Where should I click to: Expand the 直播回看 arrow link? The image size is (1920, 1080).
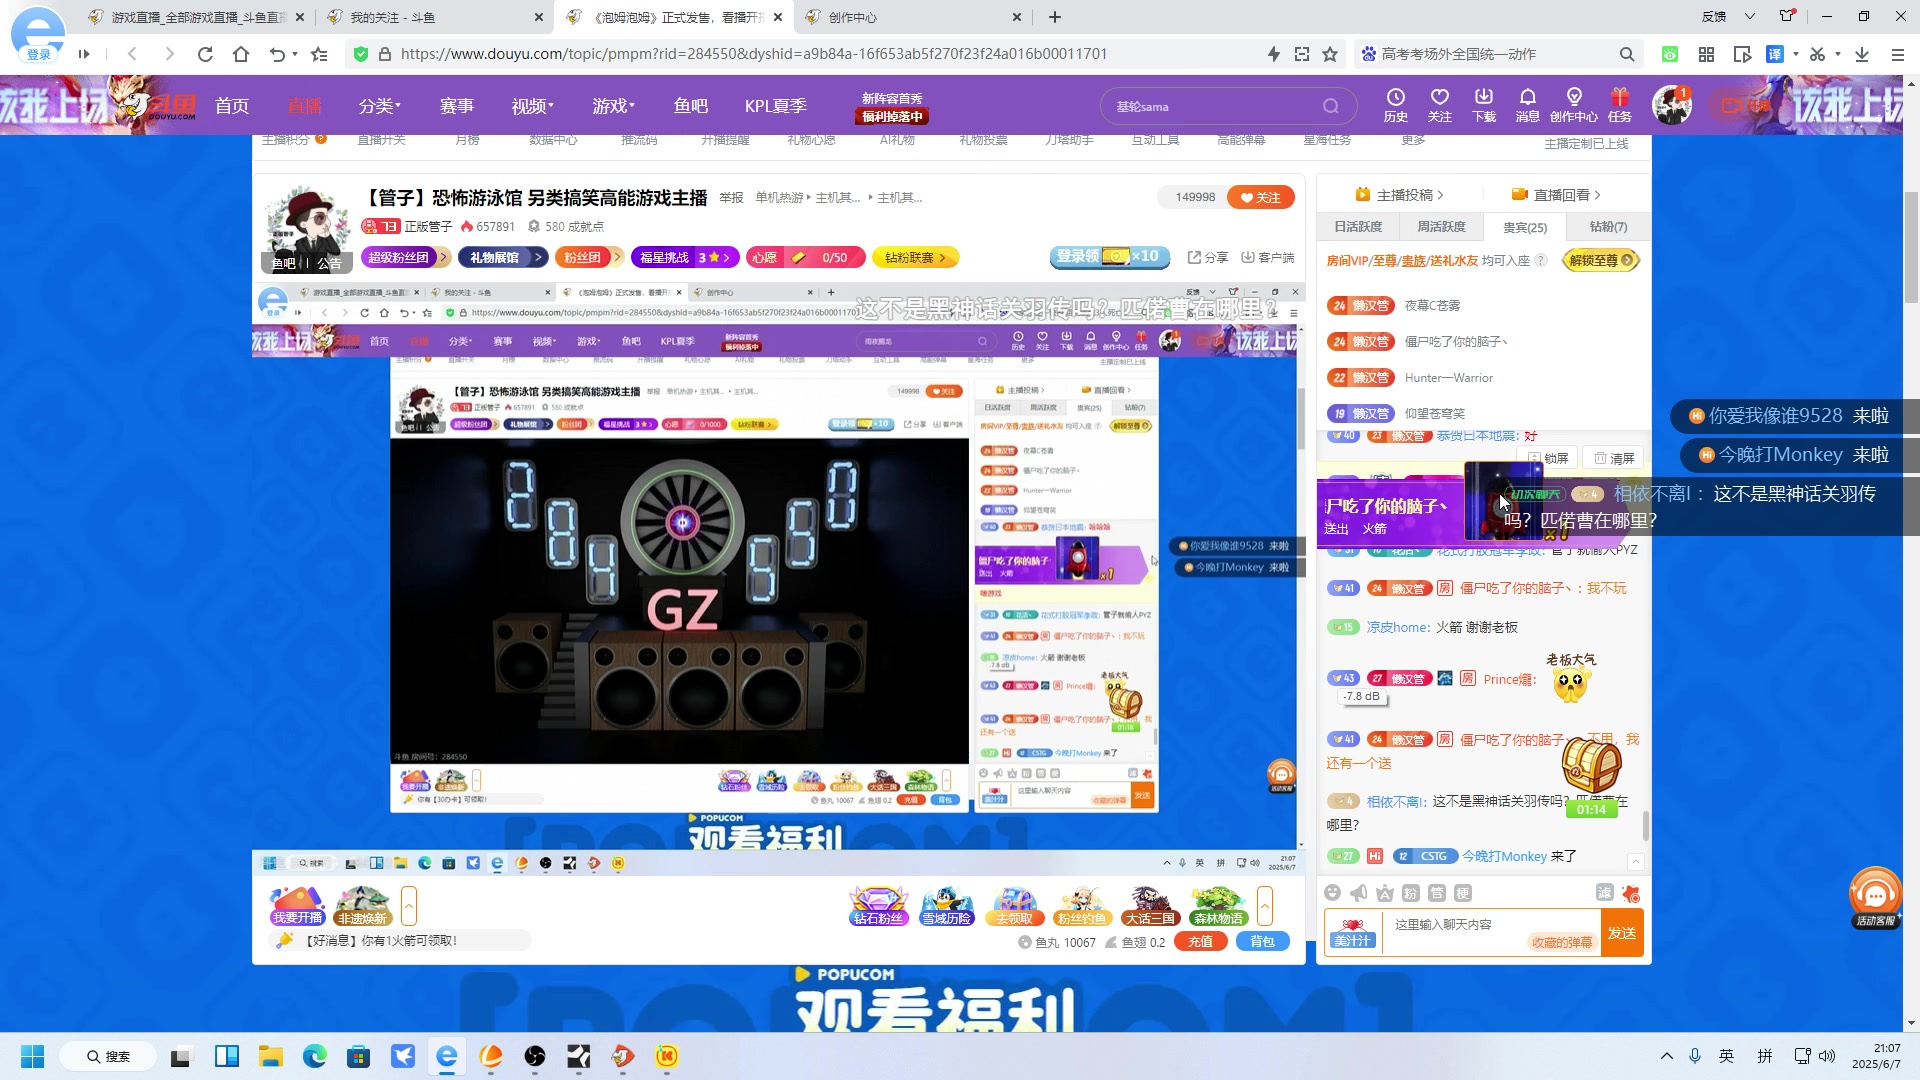pyautogui.click(x=1556, y=195)
